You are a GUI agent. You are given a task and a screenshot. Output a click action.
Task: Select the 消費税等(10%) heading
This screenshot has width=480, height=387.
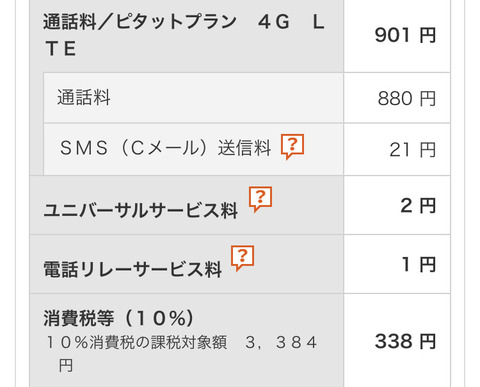click(x=119, y=318)
